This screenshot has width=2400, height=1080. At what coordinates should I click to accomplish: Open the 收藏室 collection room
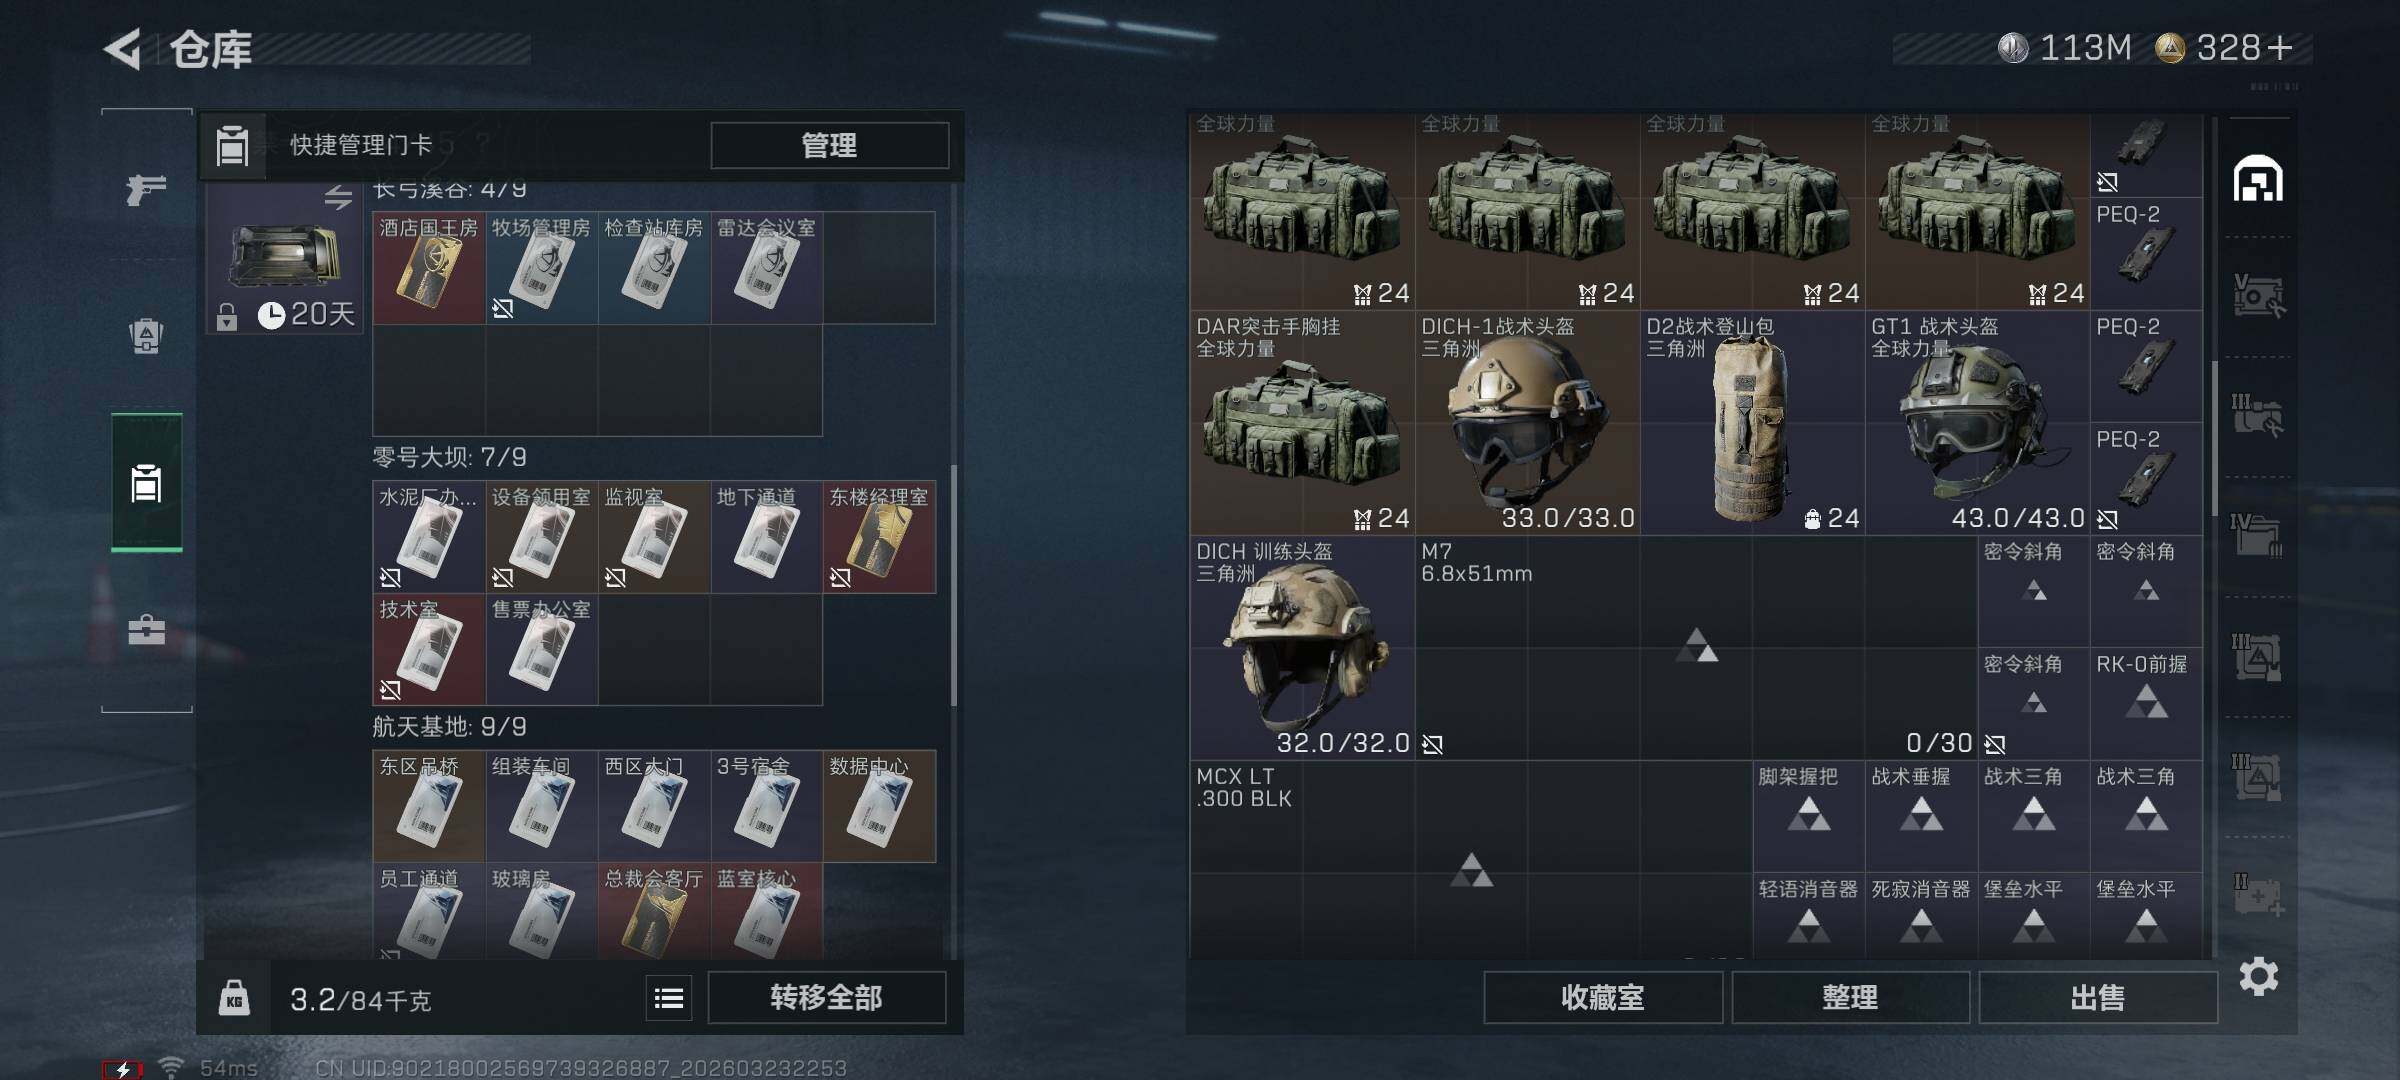point(1602,998)
